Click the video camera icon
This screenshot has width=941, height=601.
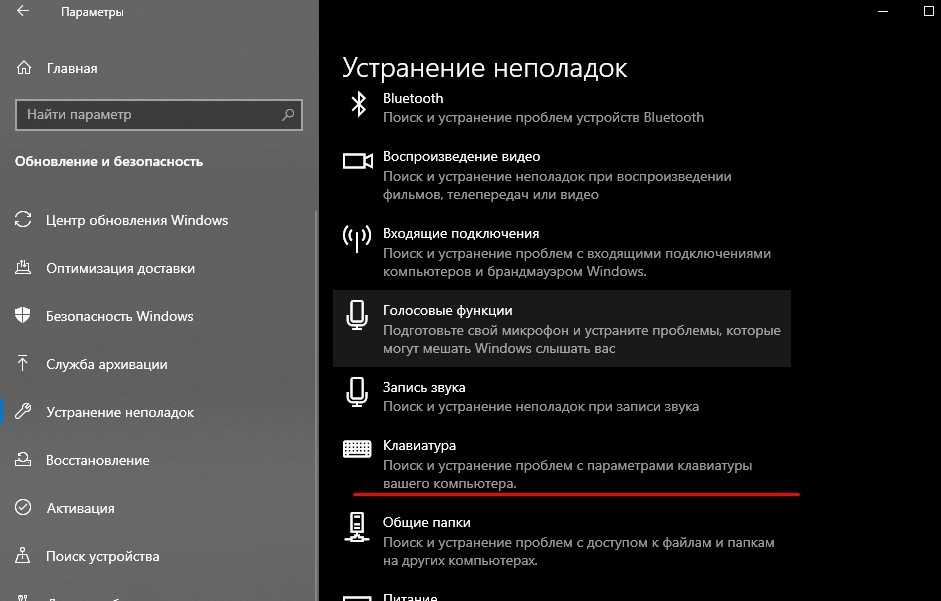[358, 160]
